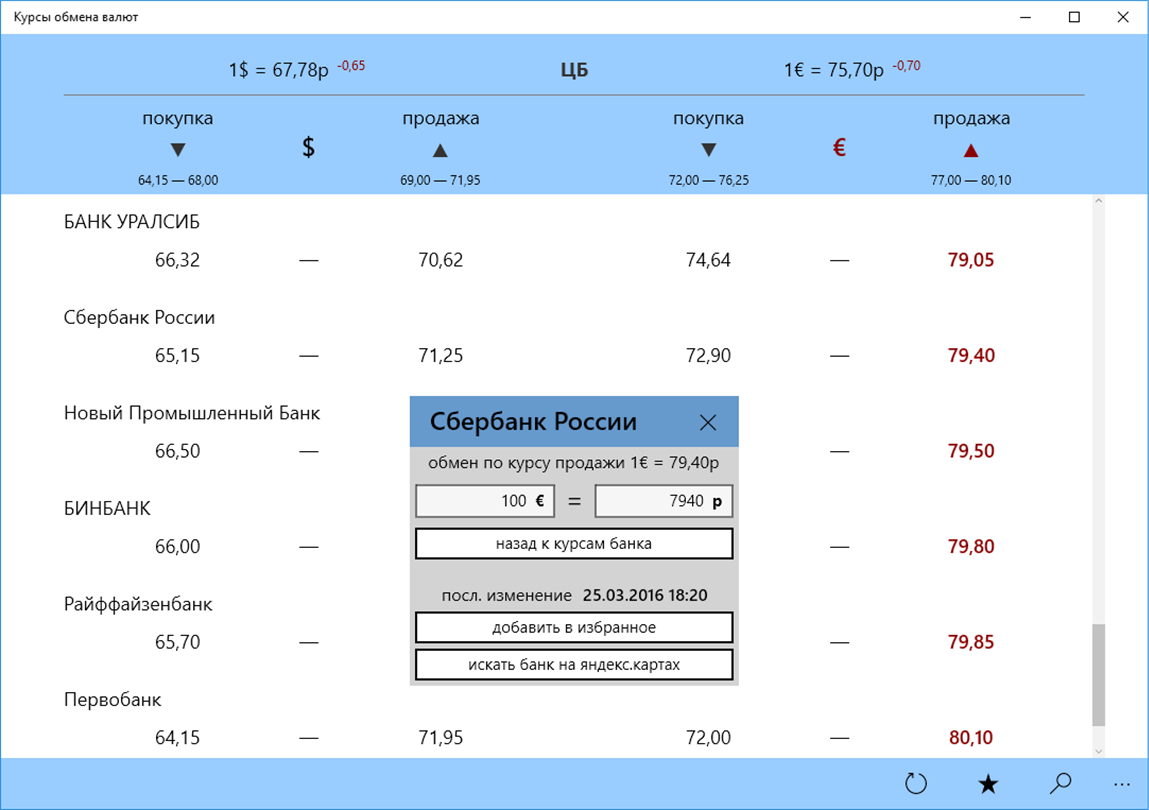Click Первобанк dollar buy rate 64,15
This screenshot has height=810, width=1149.
pyautogui.click(x=177, y=737)
